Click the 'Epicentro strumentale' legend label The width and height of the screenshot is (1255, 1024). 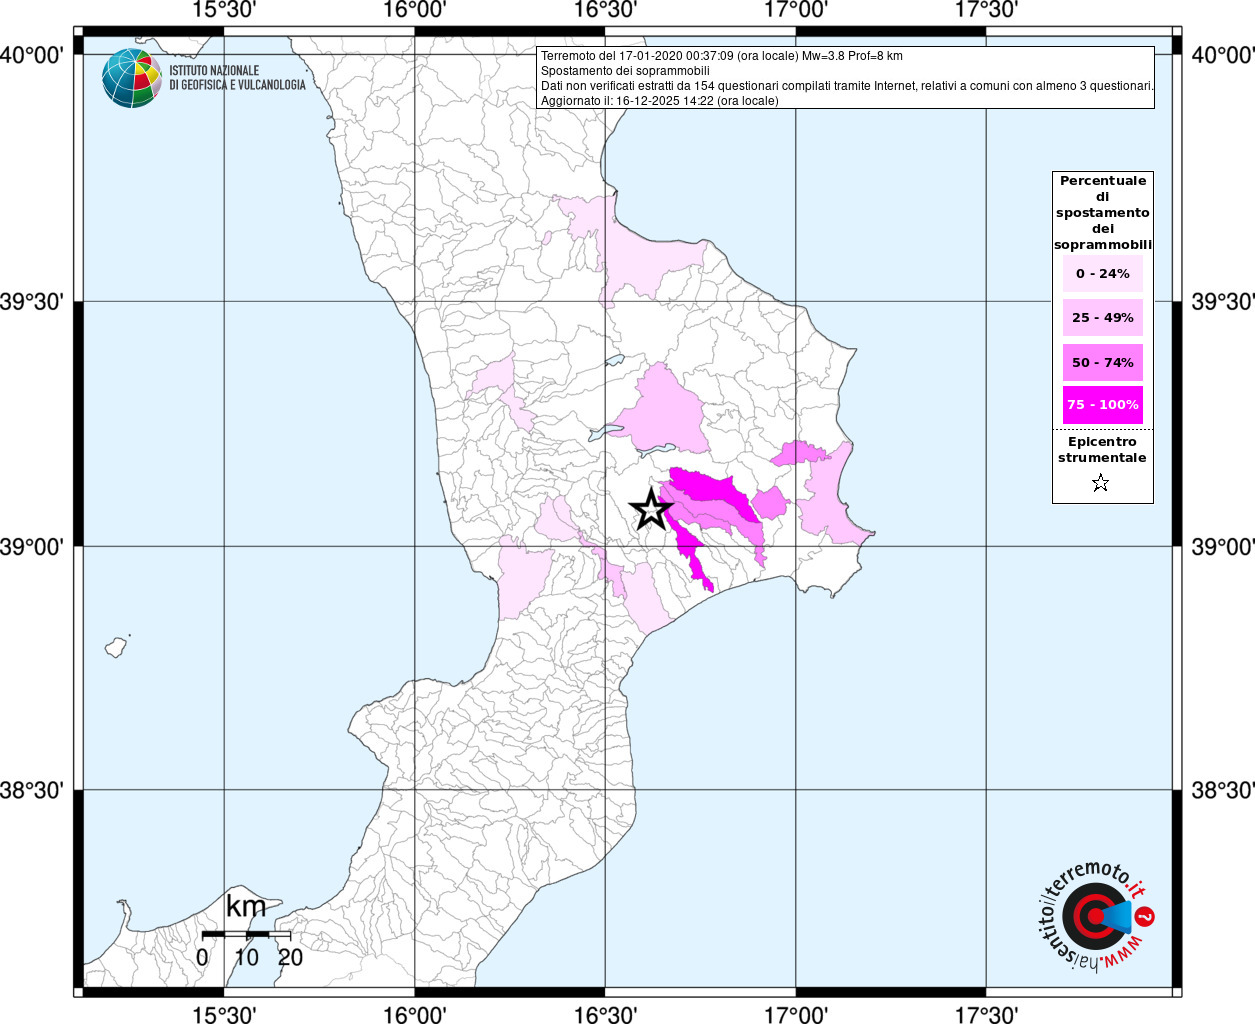coord(1102,450)
